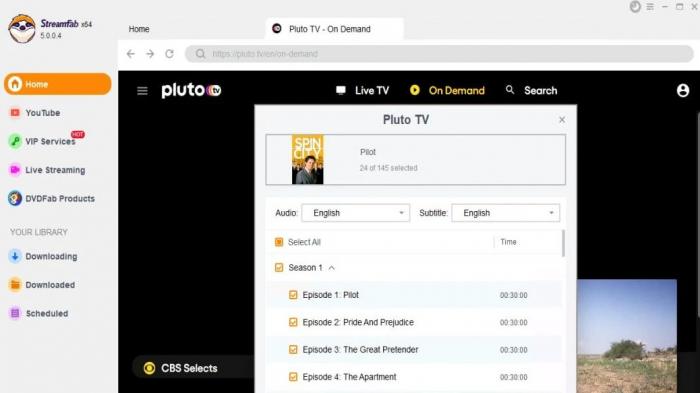Image resolution: width=700 pixels, height=393 pixels.
Task: Click the Time column header
Action: point(508,242)
